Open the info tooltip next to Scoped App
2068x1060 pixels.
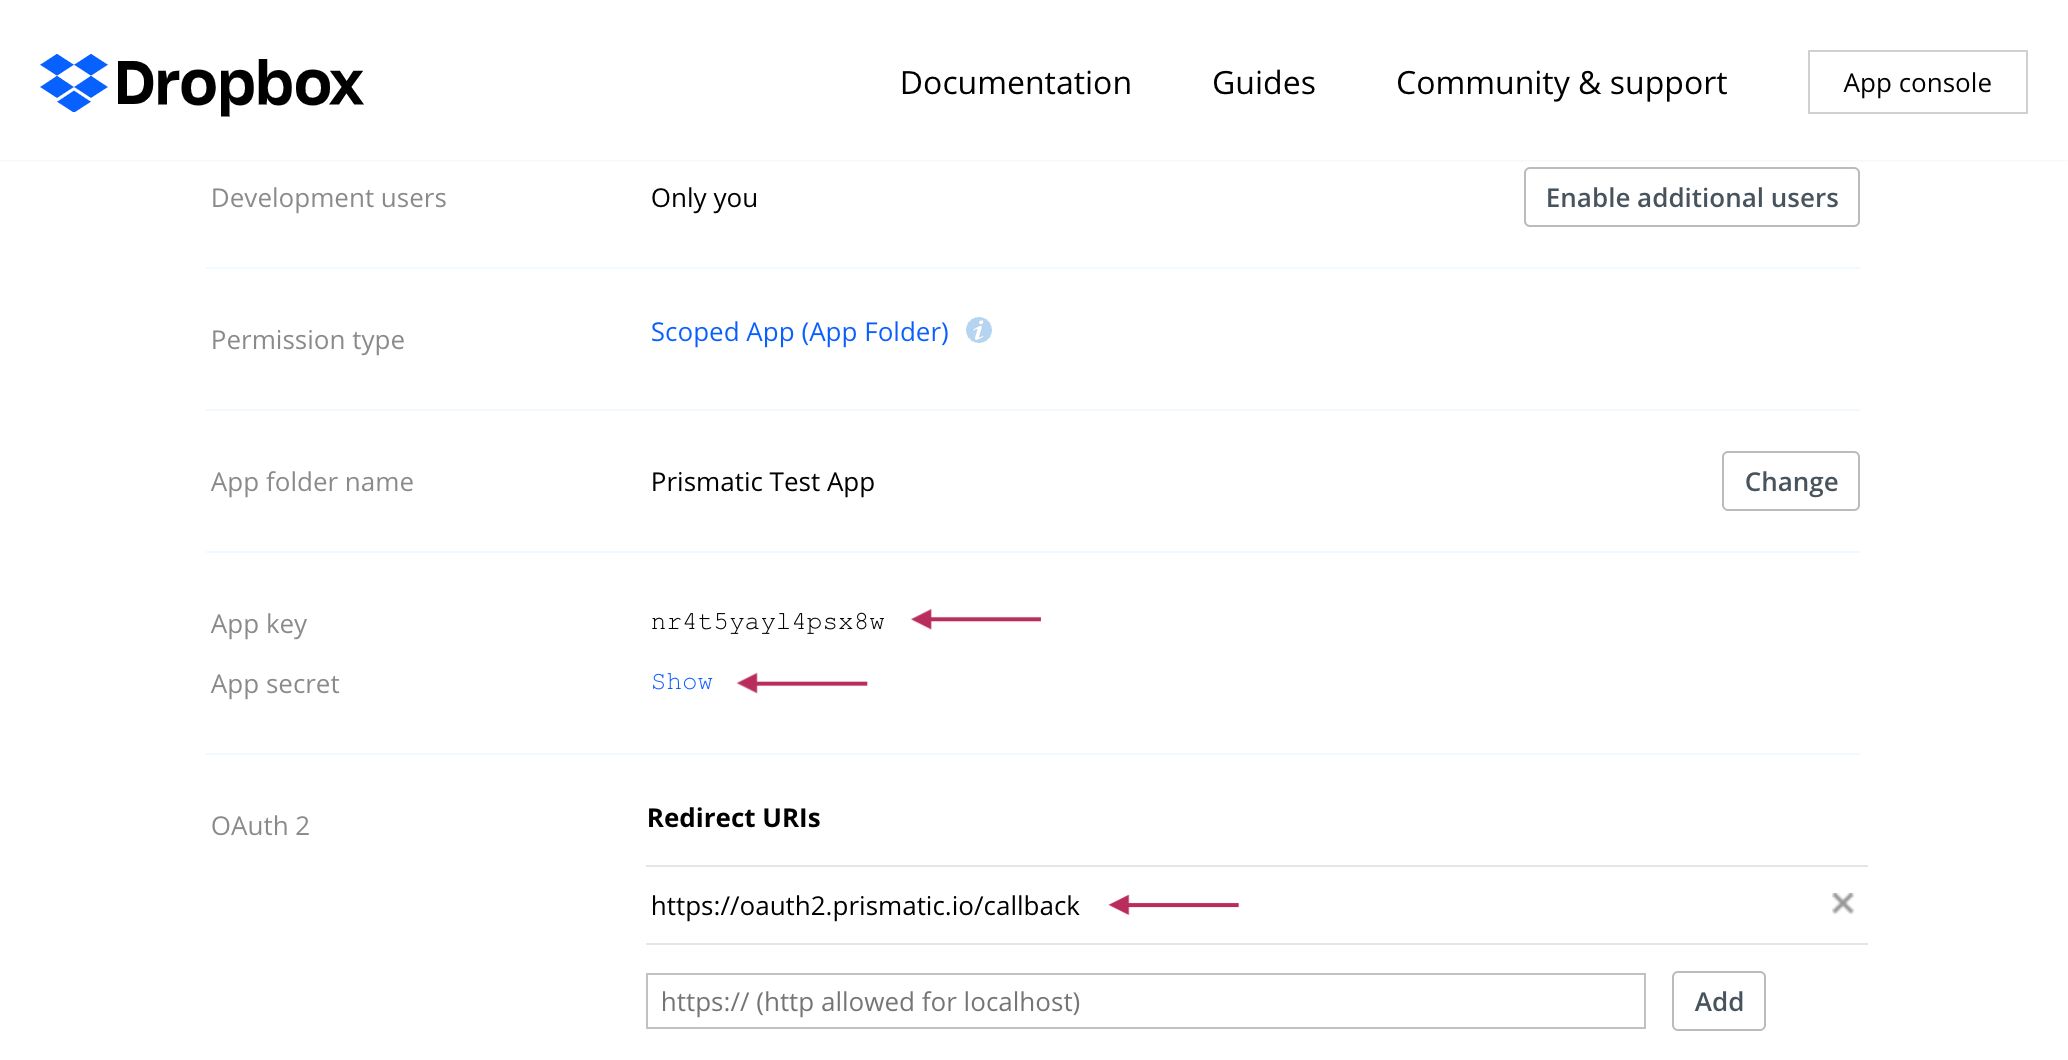(980, 330)
